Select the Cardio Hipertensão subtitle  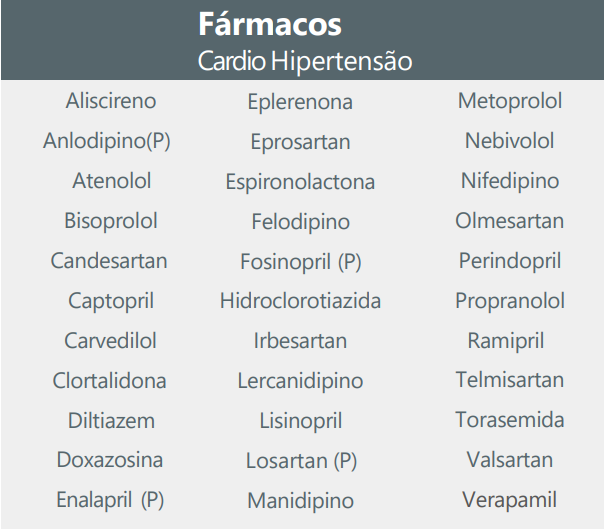[x=305, y=61]
